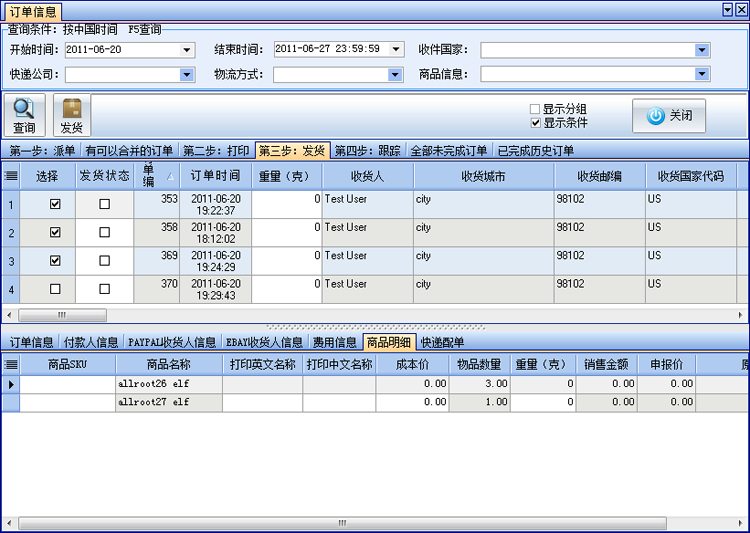Open the order grid column menu icon
Viewport: 750px width, 533px height.
point(11,176)
